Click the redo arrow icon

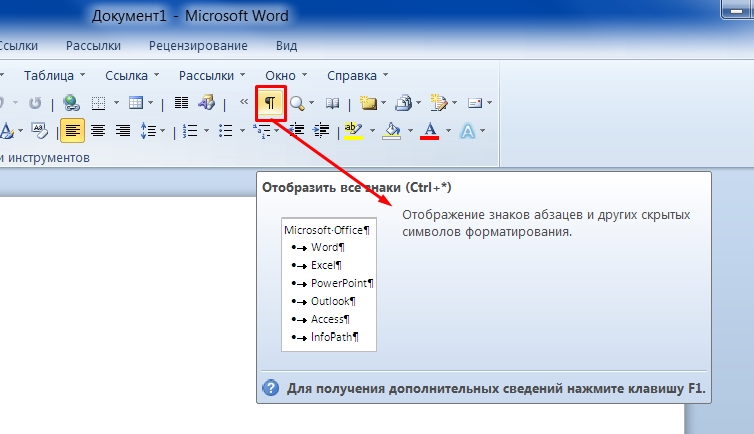click(x=35, y=103)
